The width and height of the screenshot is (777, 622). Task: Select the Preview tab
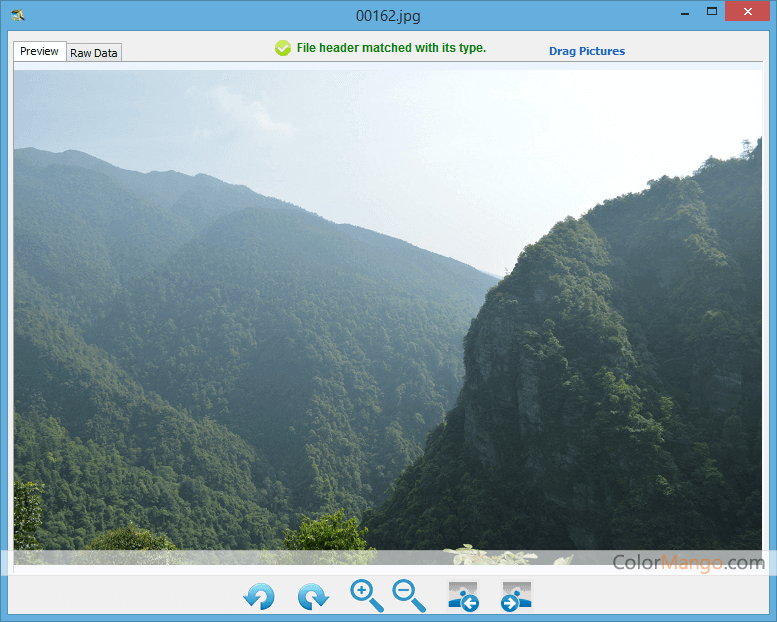40,51
